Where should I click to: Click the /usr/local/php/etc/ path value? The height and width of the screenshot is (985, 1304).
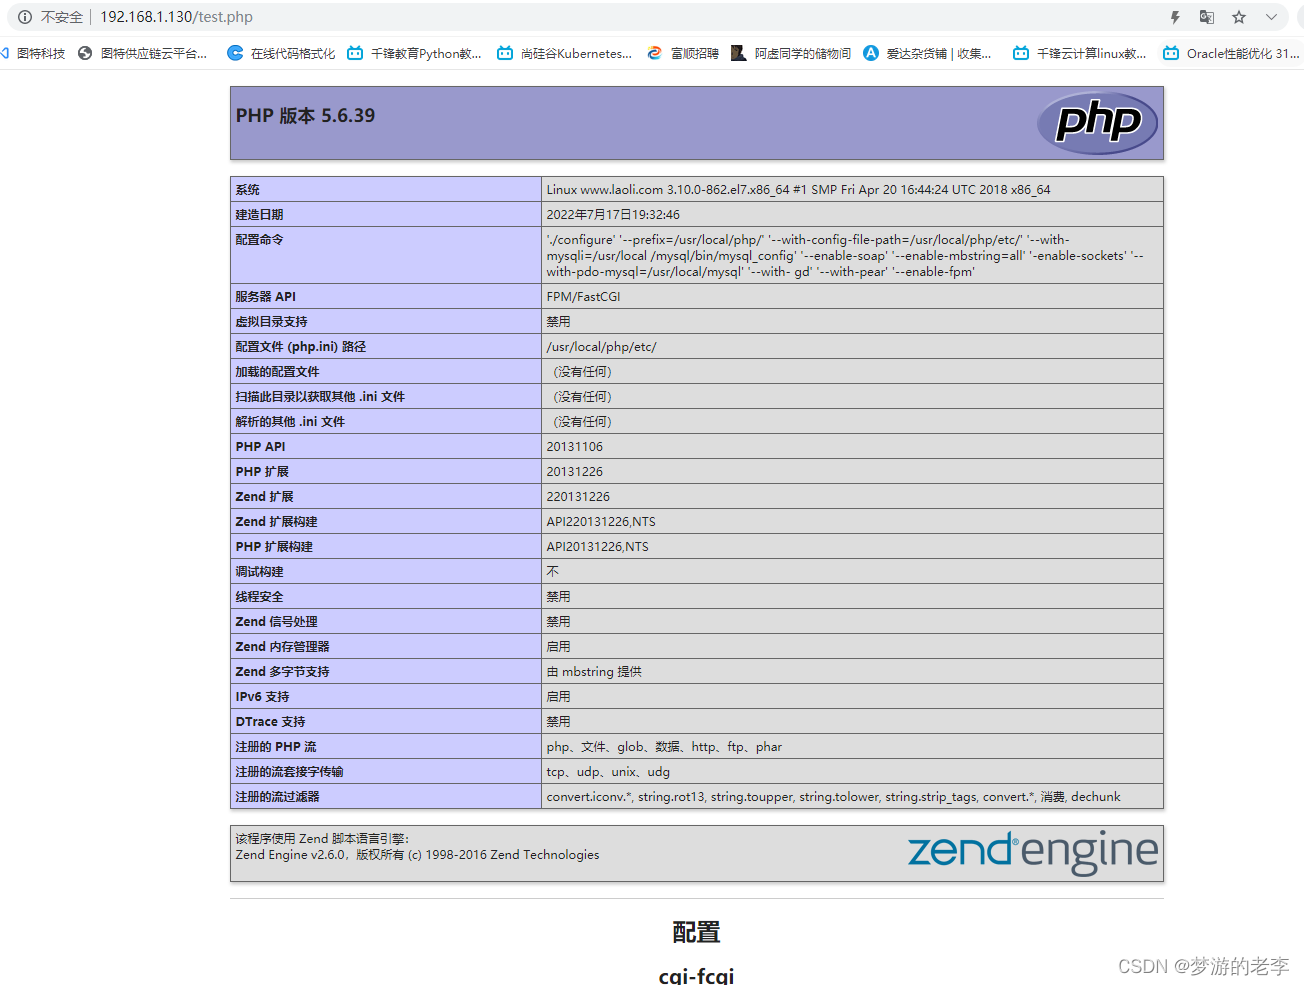[x=601, y=346]
